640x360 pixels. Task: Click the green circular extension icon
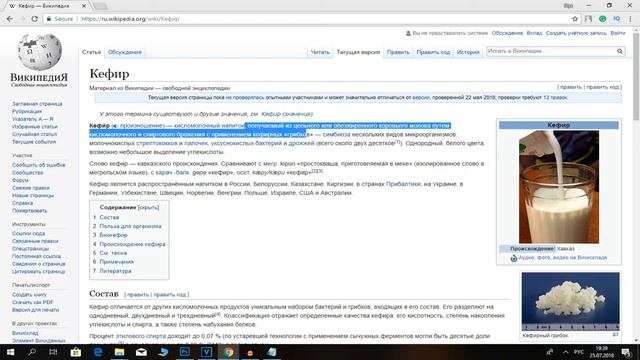(602, 19)
